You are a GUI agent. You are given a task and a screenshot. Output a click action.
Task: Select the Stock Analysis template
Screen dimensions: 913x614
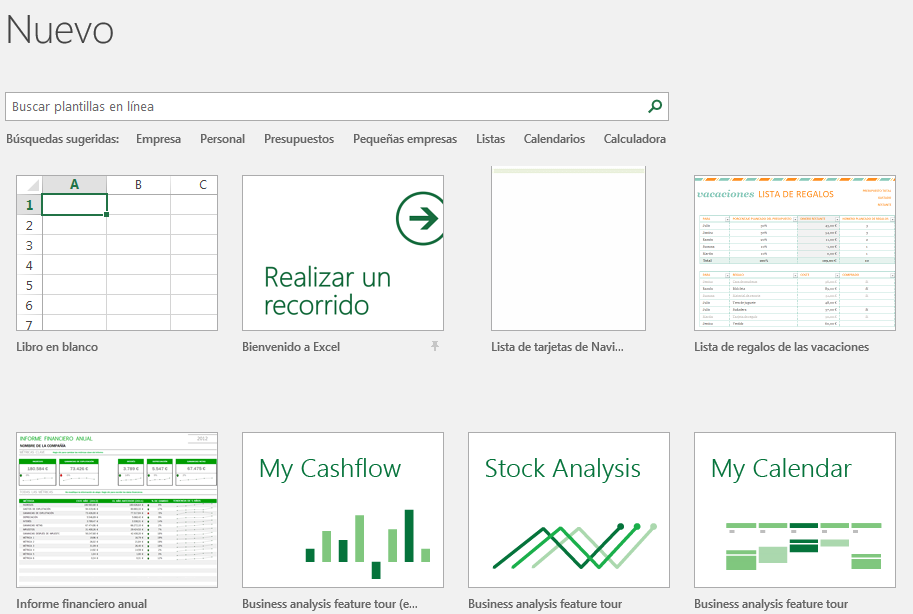coord(569,510)
